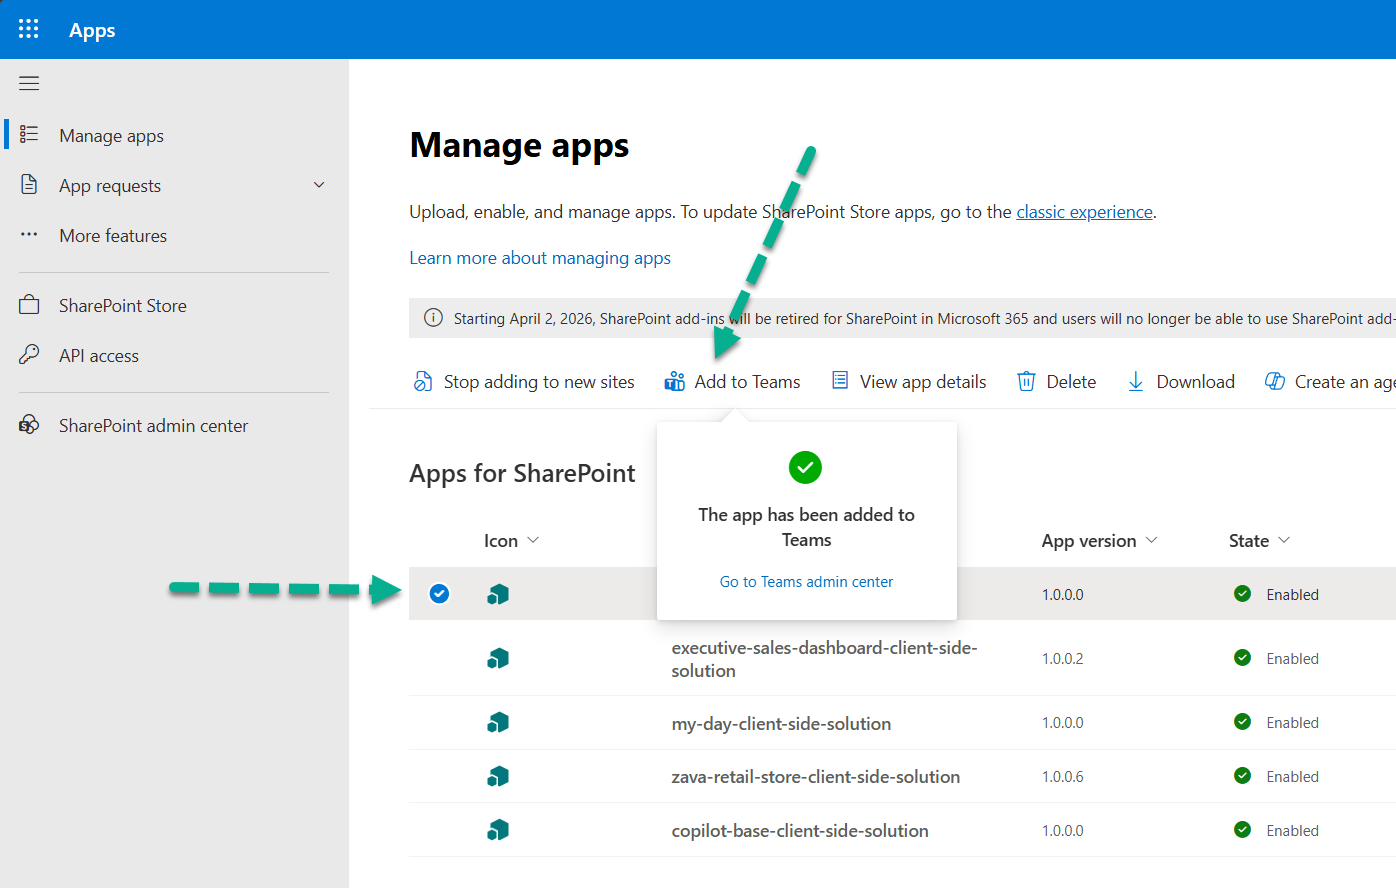Open the classic experience link
Viewport: 1396px width, 888px height.
tap(1084, 211)
